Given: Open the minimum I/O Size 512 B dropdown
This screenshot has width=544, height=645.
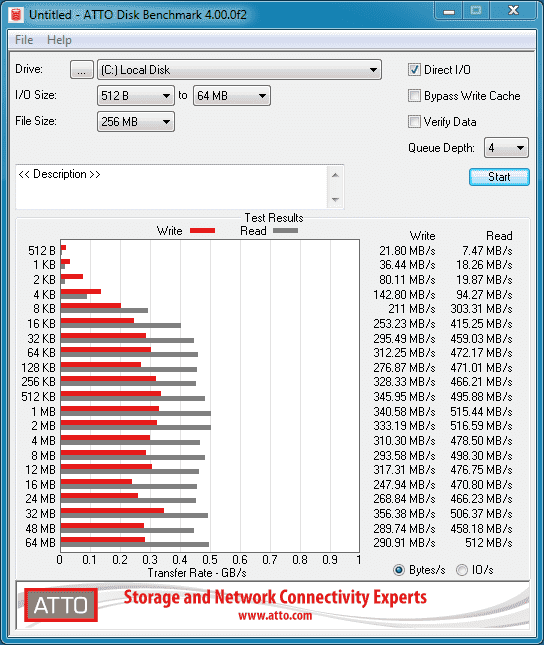Looking at the screenshot, I should [136, 96].
